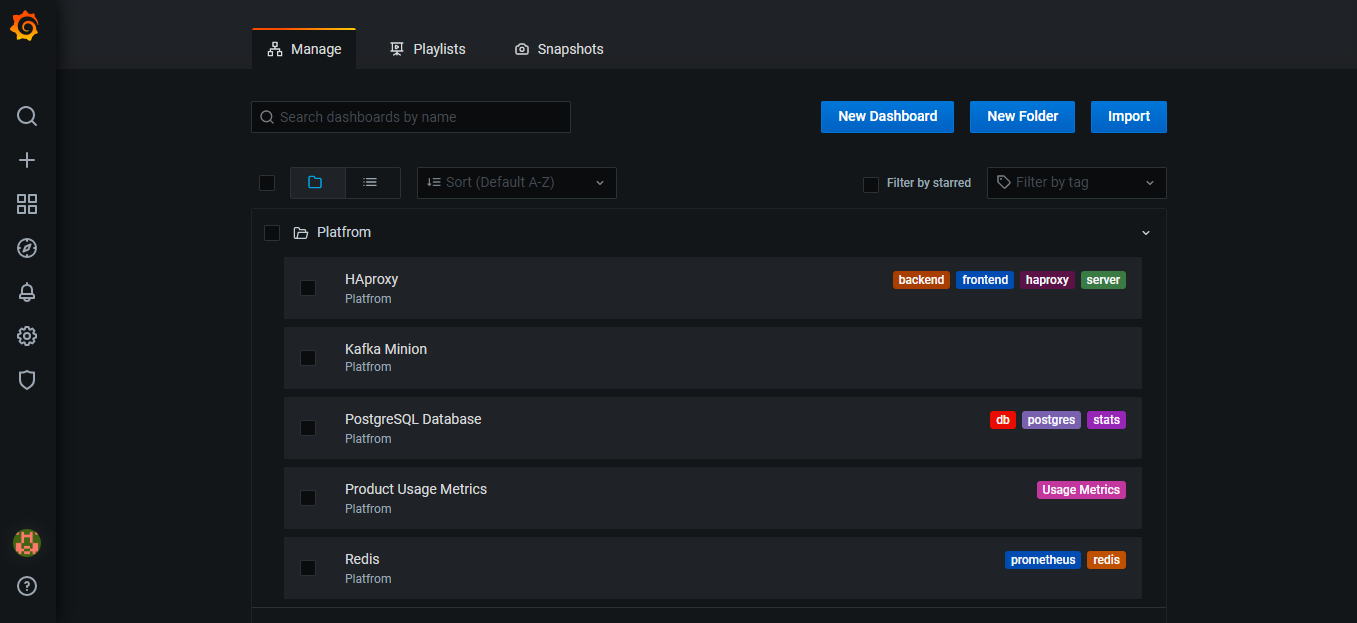Click the Platfrom label under Redis

point(368,579)
